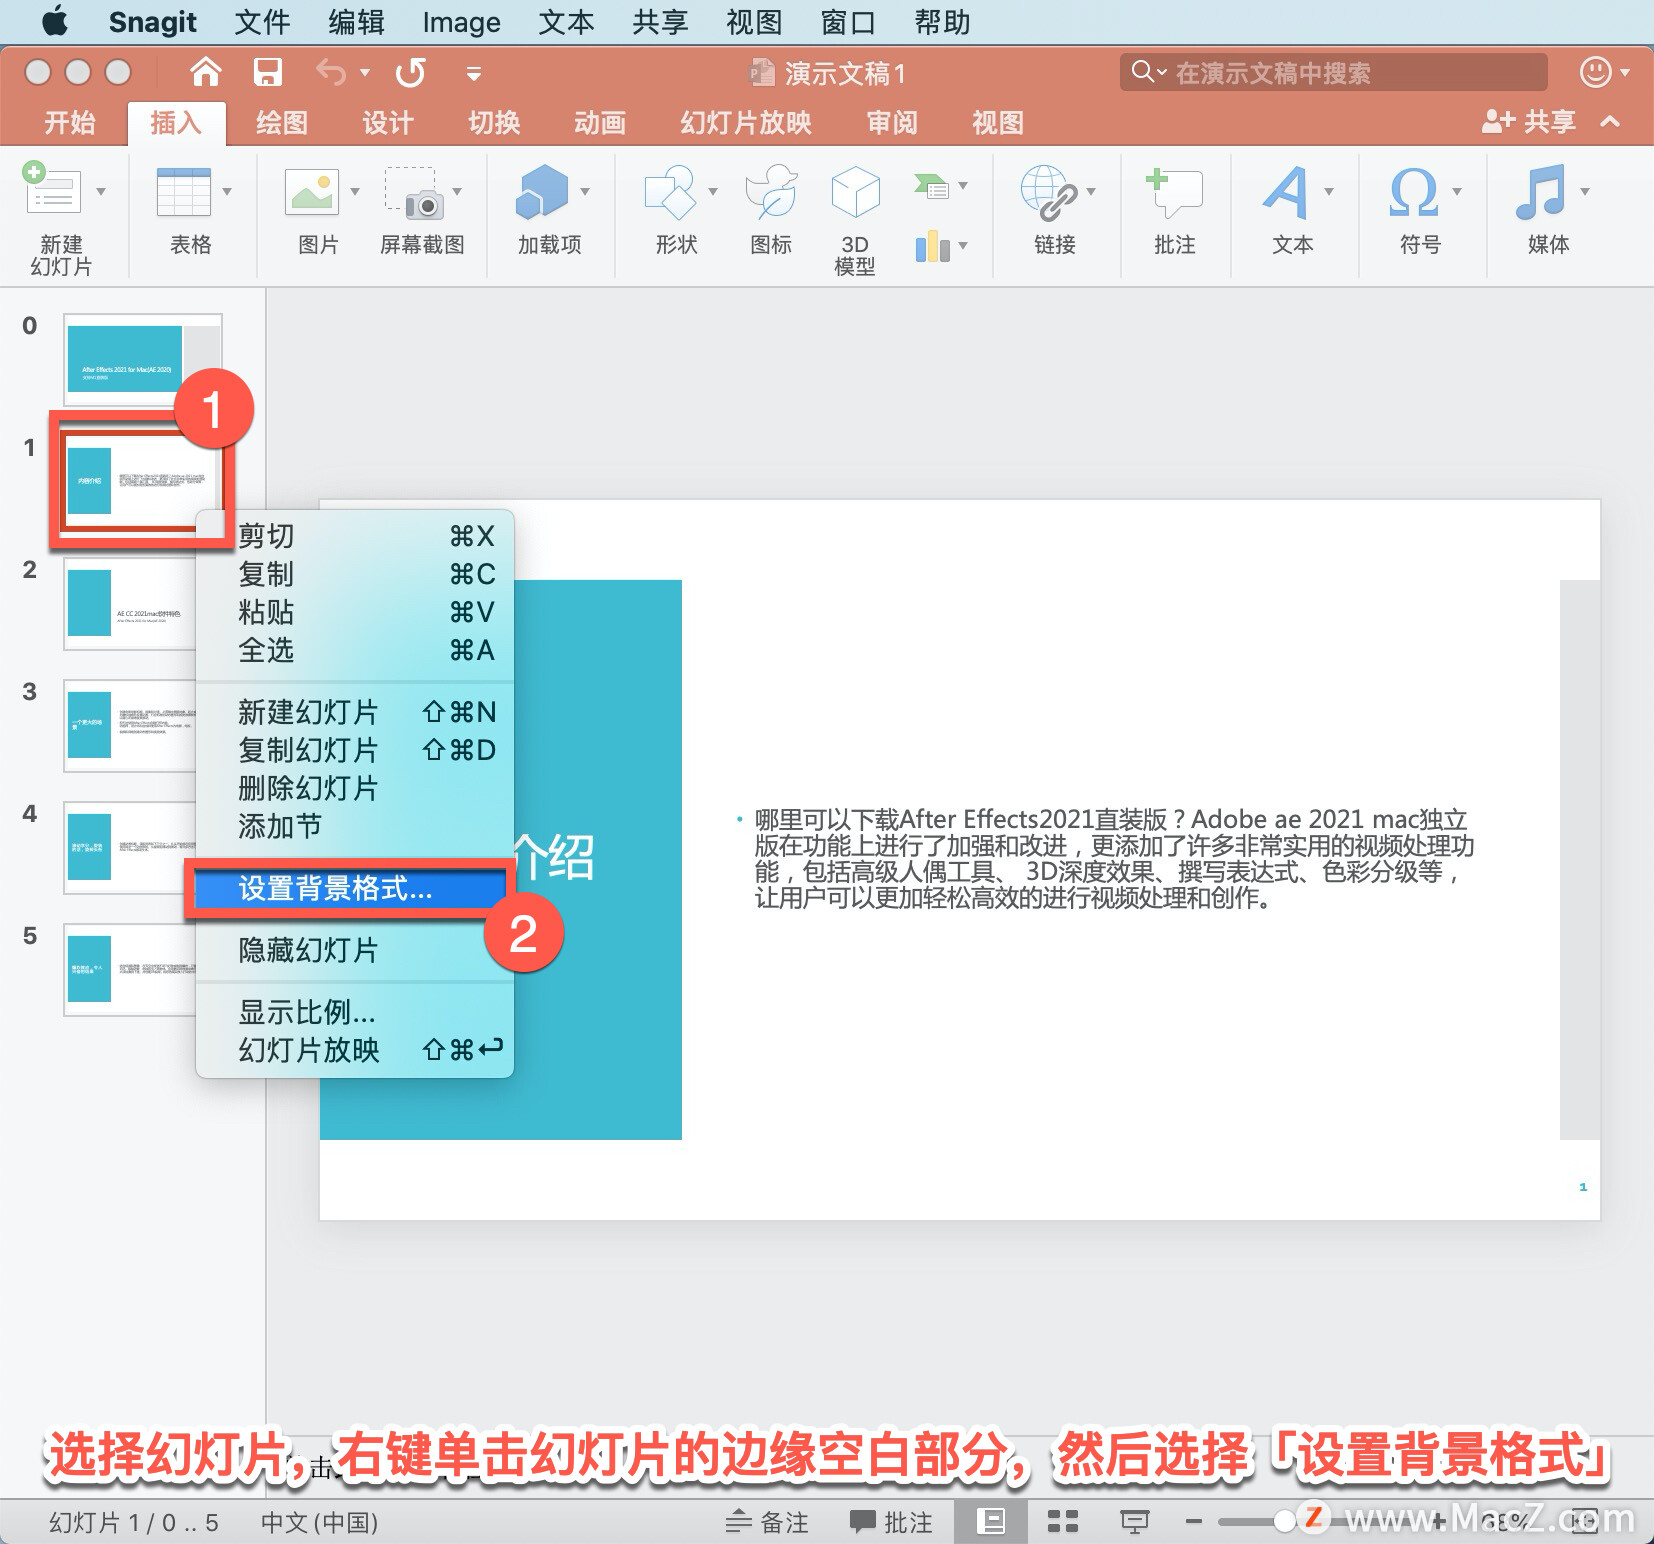Click the Comment insert icon
Screen dimensions: 1654x1544
click(x=1174, y=192)
